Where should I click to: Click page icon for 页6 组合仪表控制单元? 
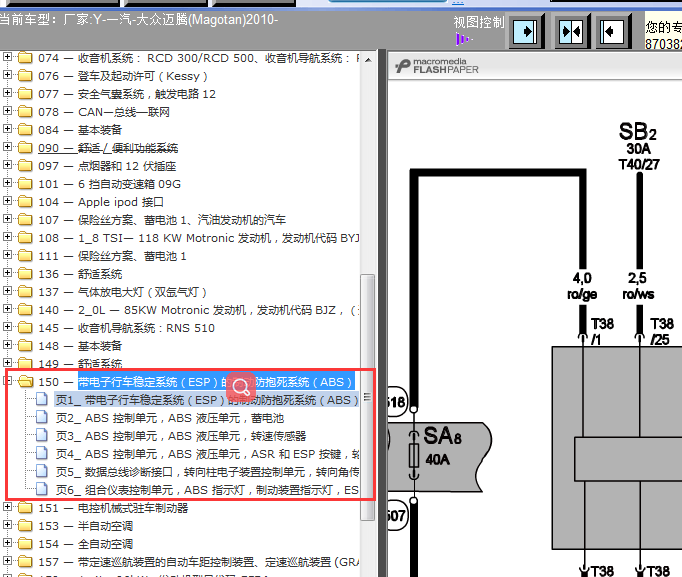42,490
